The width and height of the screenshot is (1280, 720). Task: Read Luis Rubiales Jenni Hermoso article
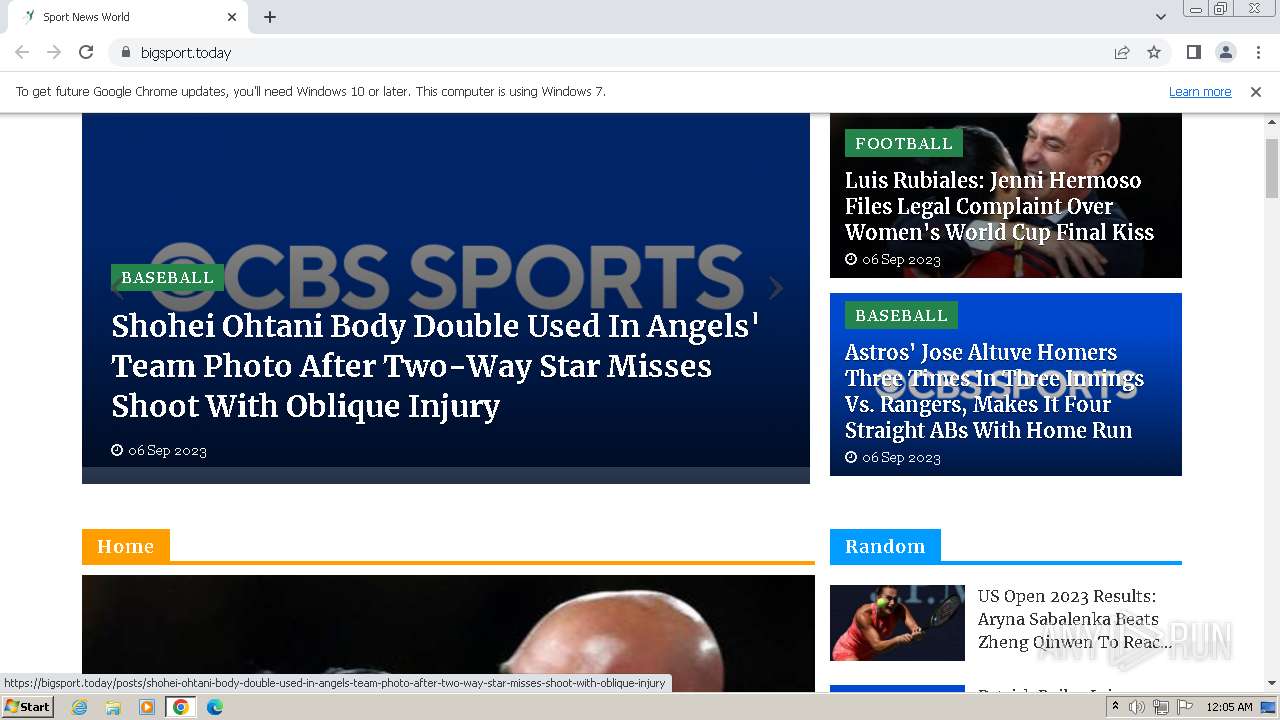coord(999,206)
